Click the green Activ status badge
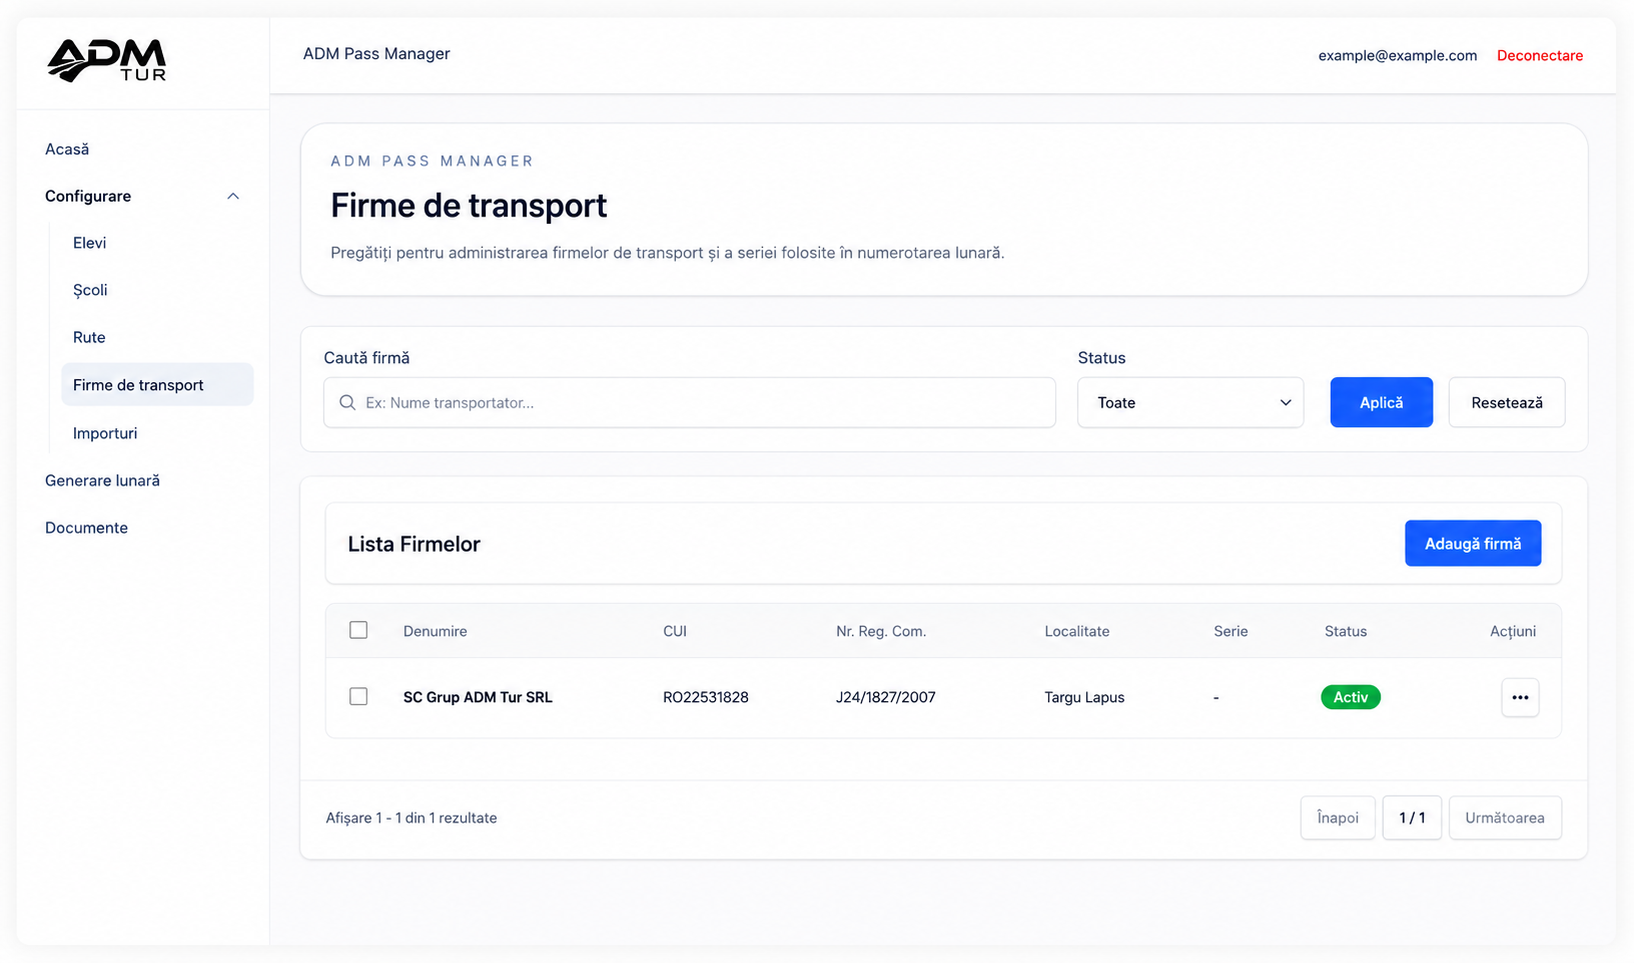 [x=1350, y=697]
